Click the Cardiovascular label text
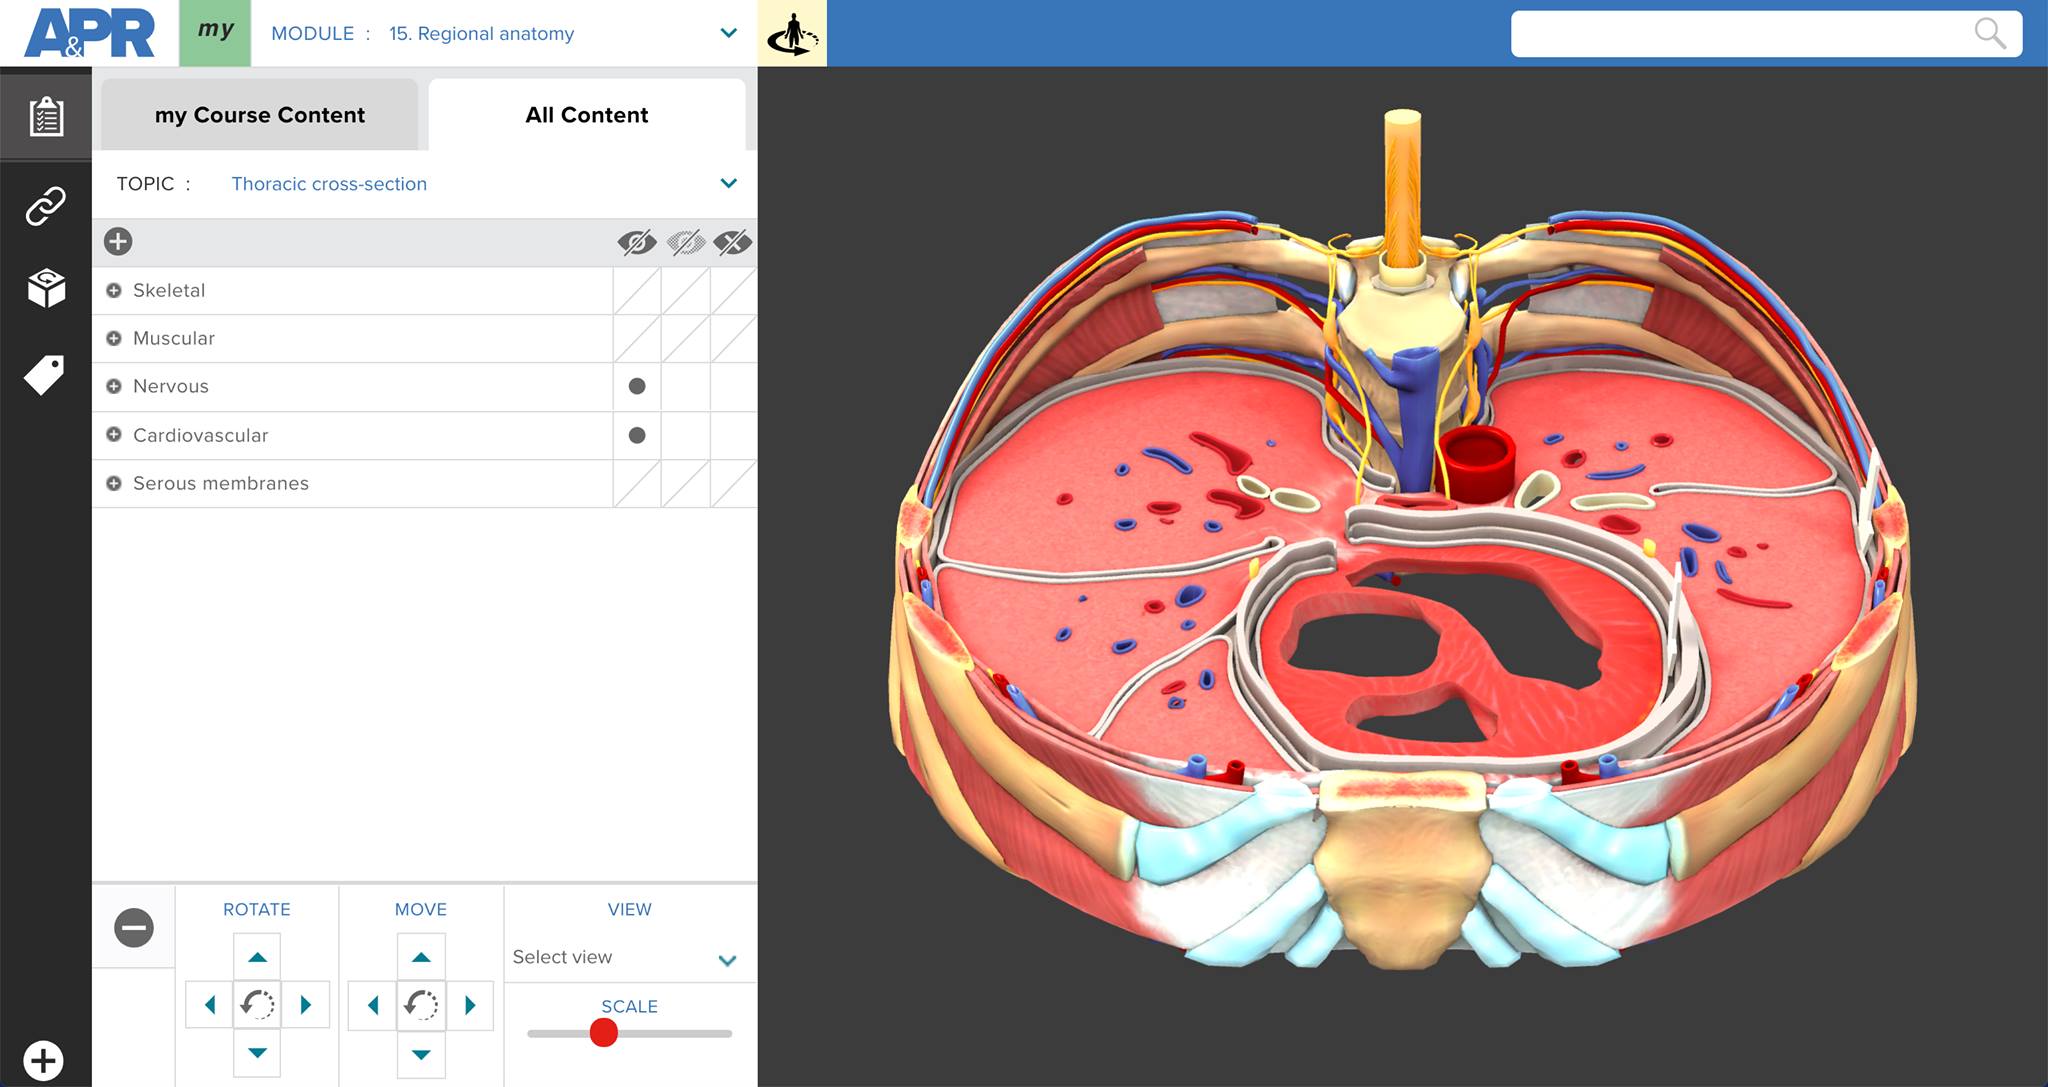2048x1087 pixels. (200, 435)
